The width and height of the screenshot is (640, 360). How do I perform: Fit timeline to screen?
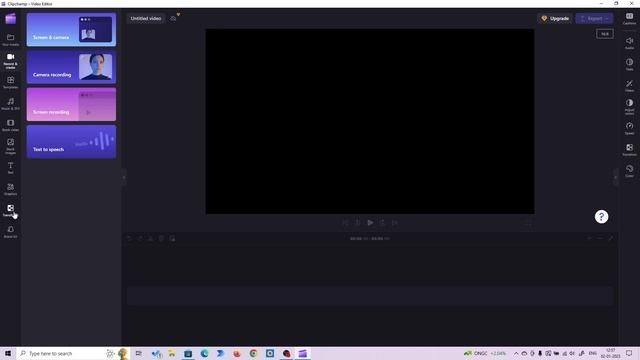(x=611, y=238)
